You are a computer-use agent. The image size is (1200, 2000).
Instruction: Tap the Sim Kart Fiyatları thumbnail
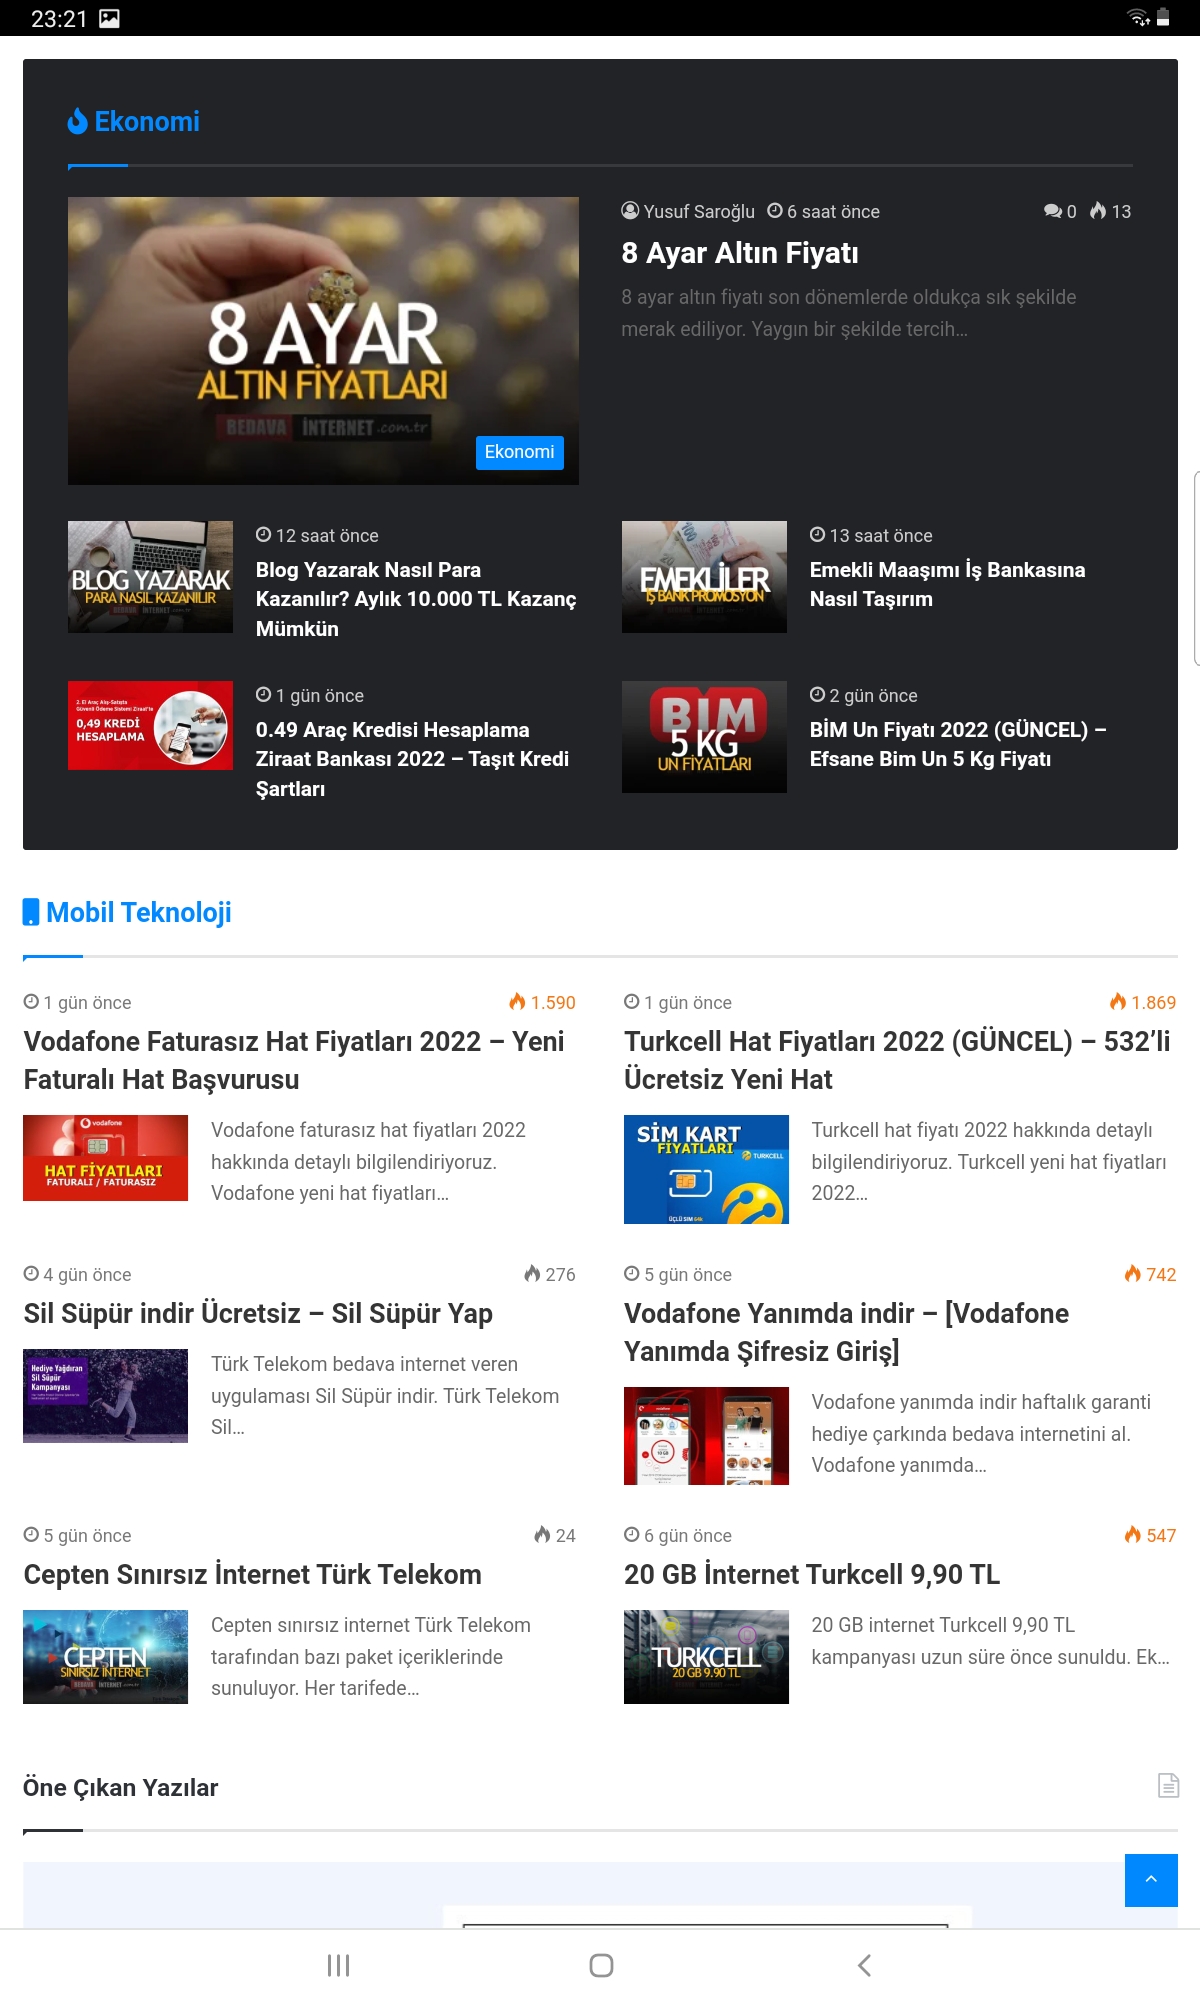pos(706,1169)
